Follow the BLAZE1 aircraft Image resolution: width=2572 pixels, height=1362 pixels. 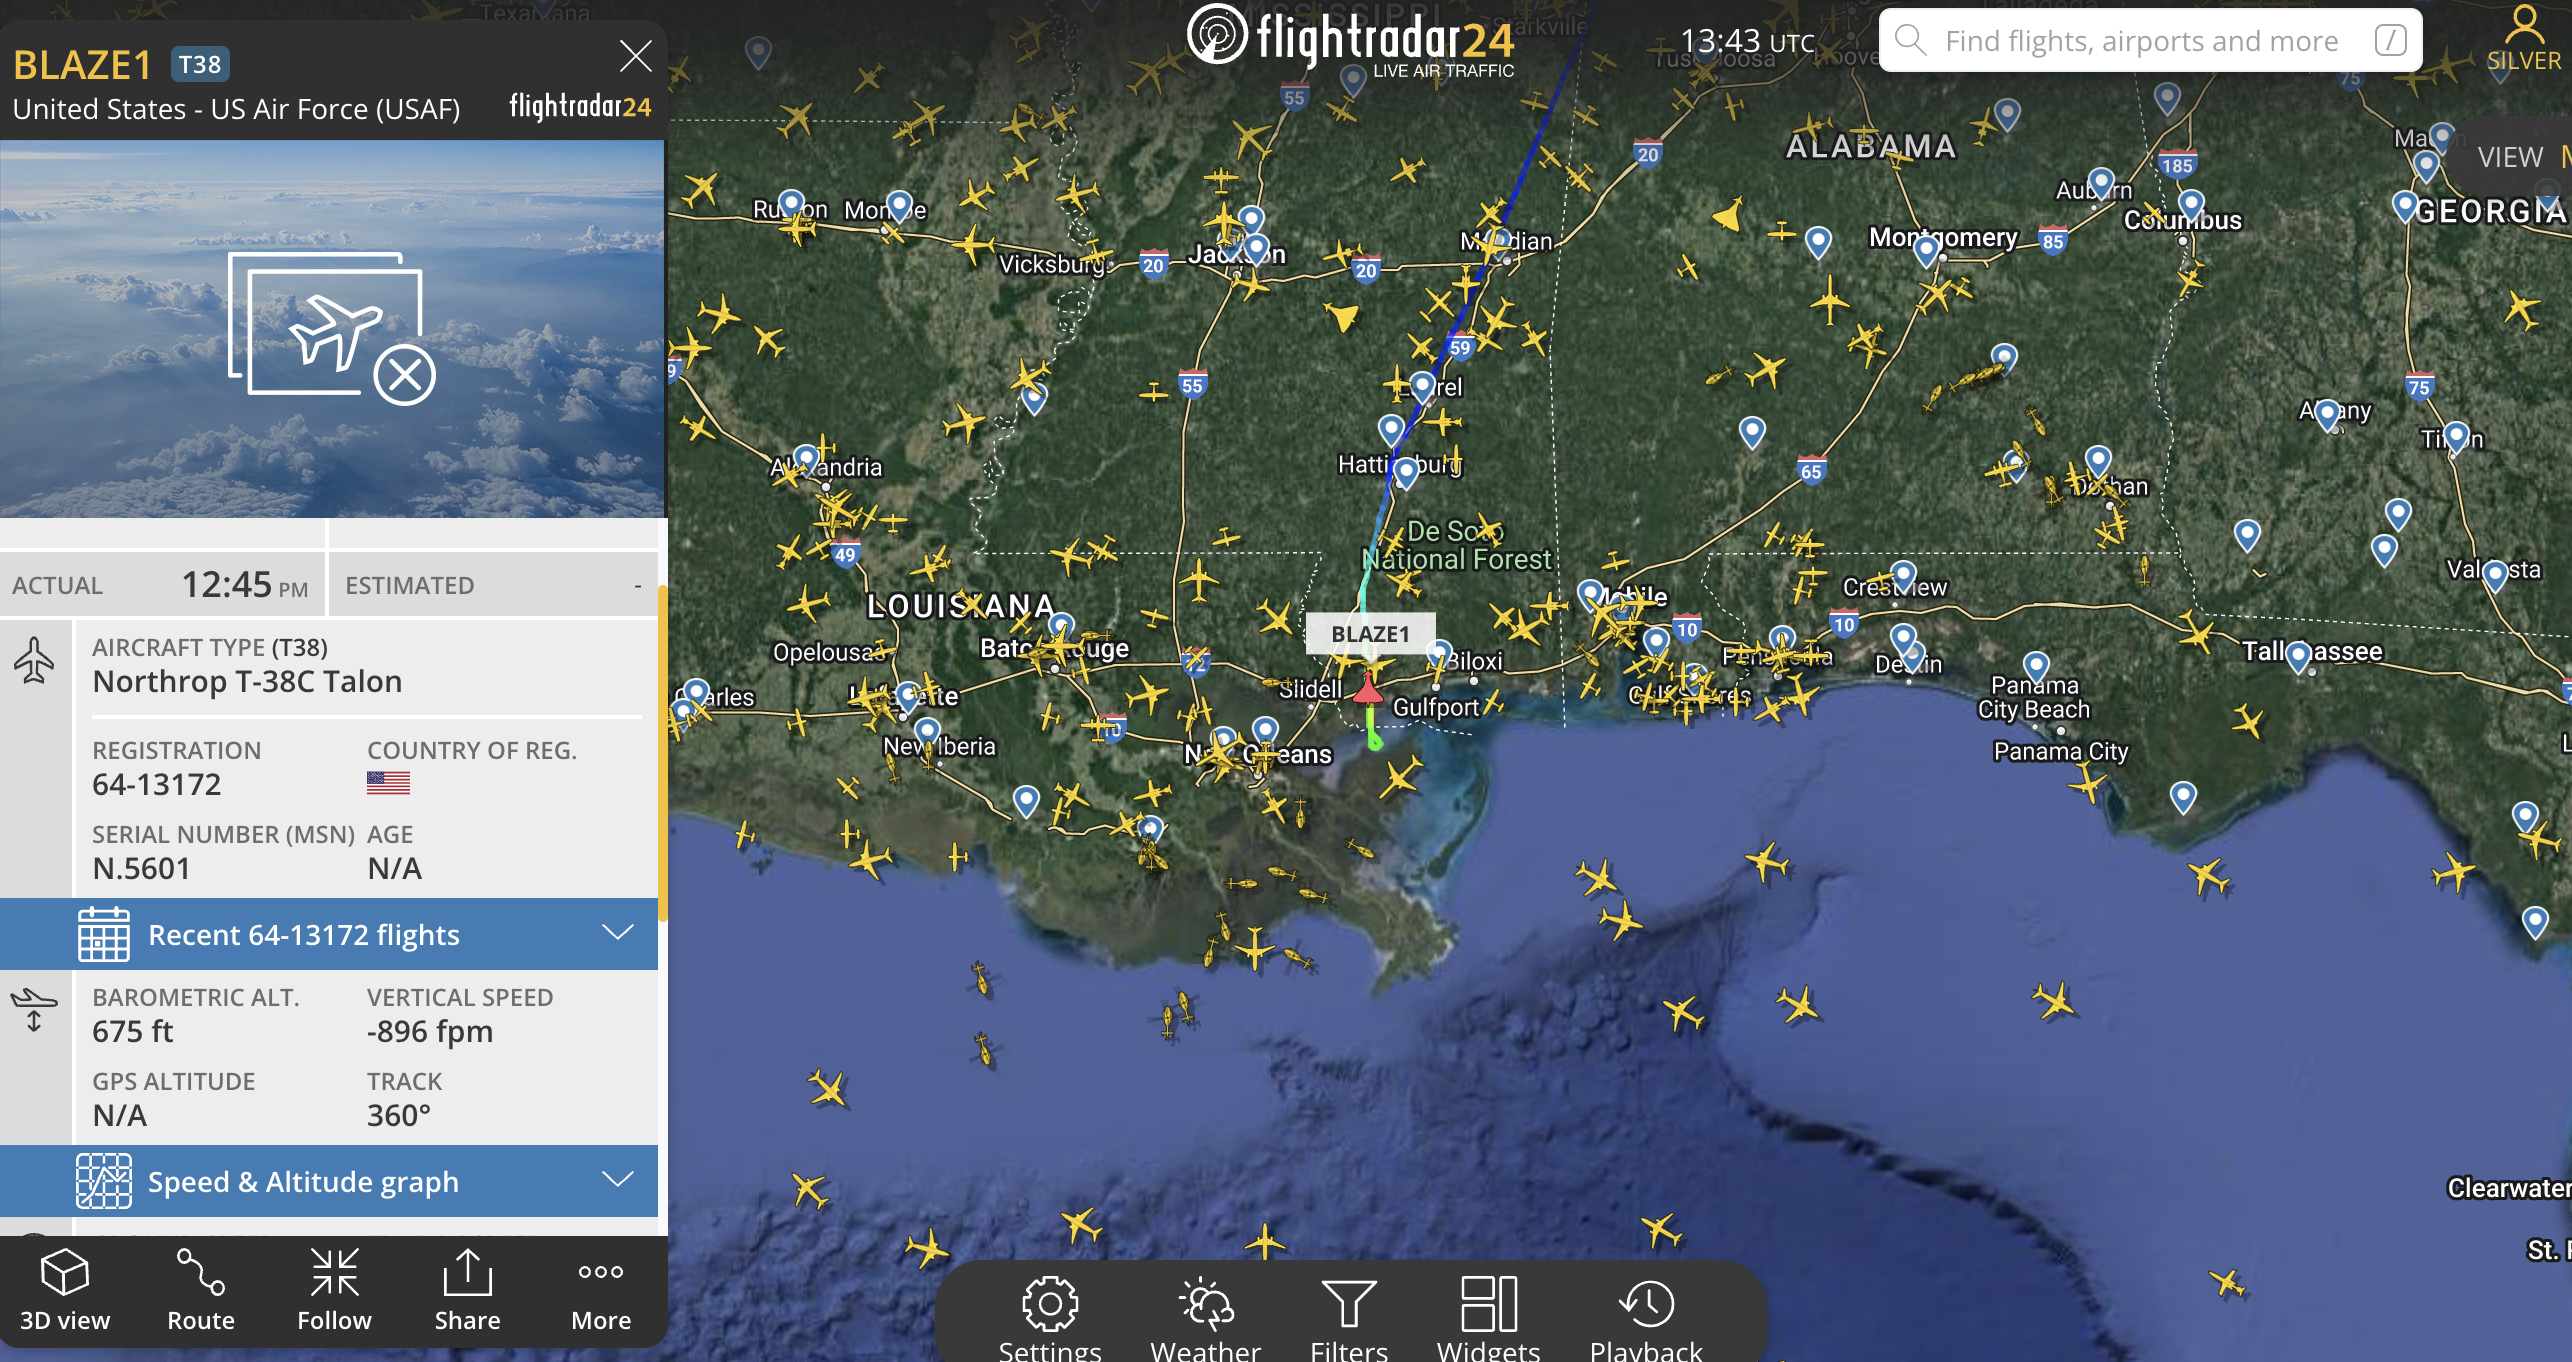point(334,1290)
